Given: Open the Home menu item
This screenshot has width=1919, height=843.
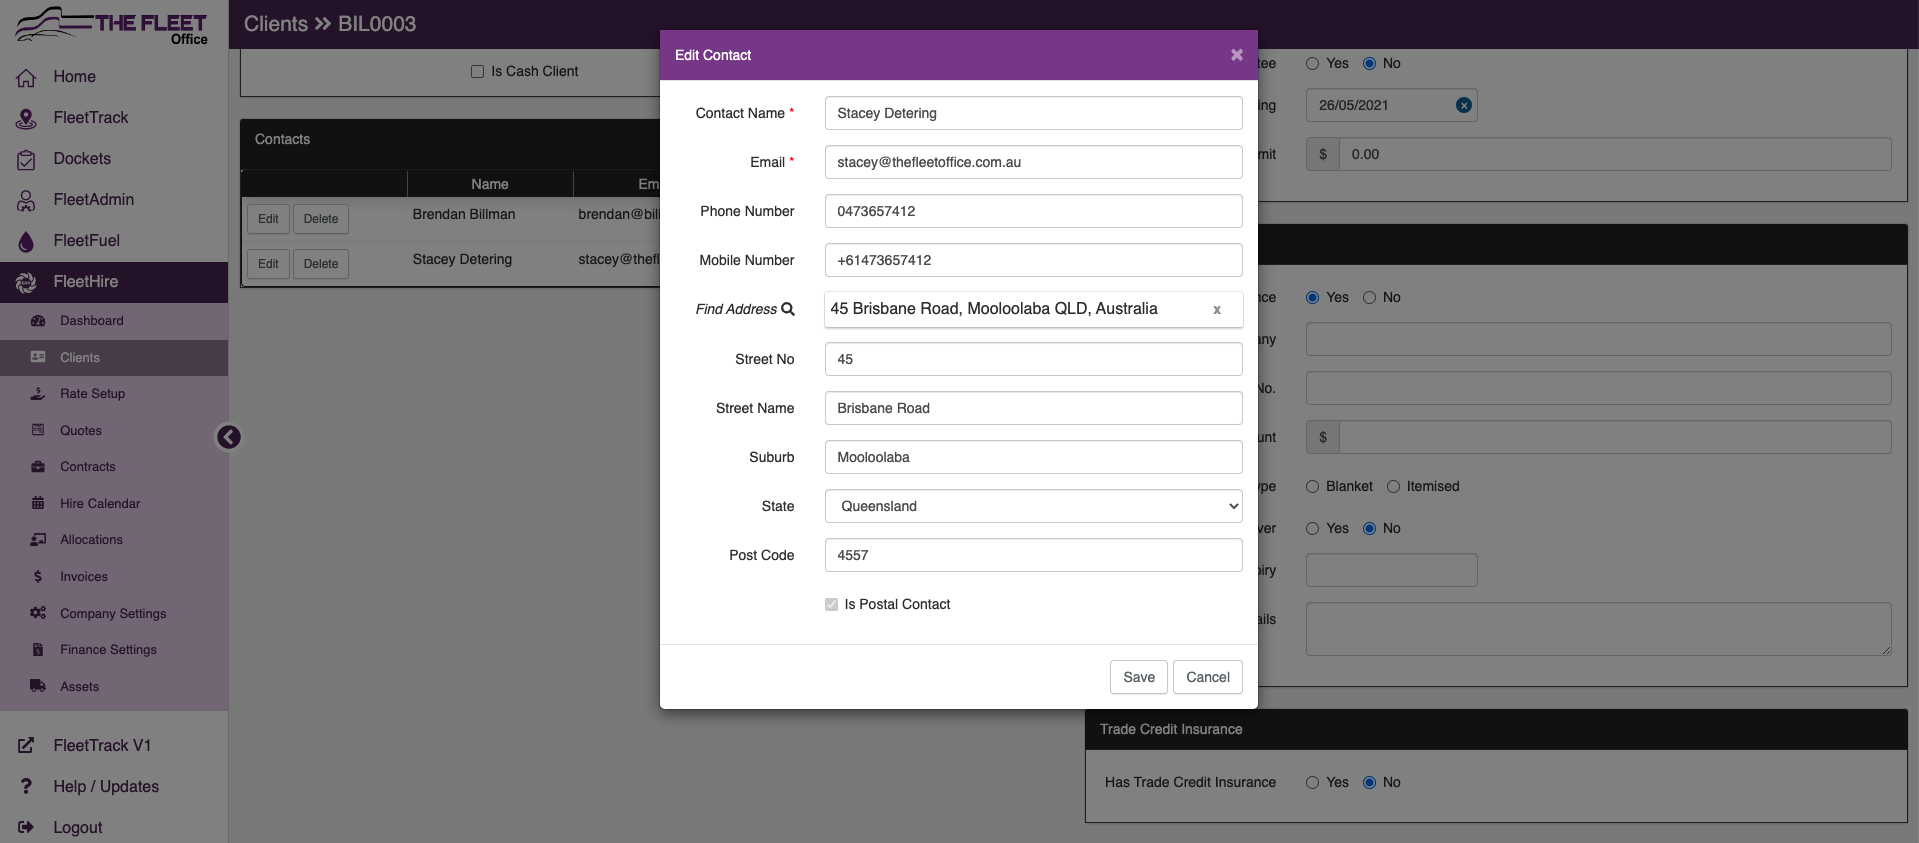Looking at the screenshot, I should point(114,77).
